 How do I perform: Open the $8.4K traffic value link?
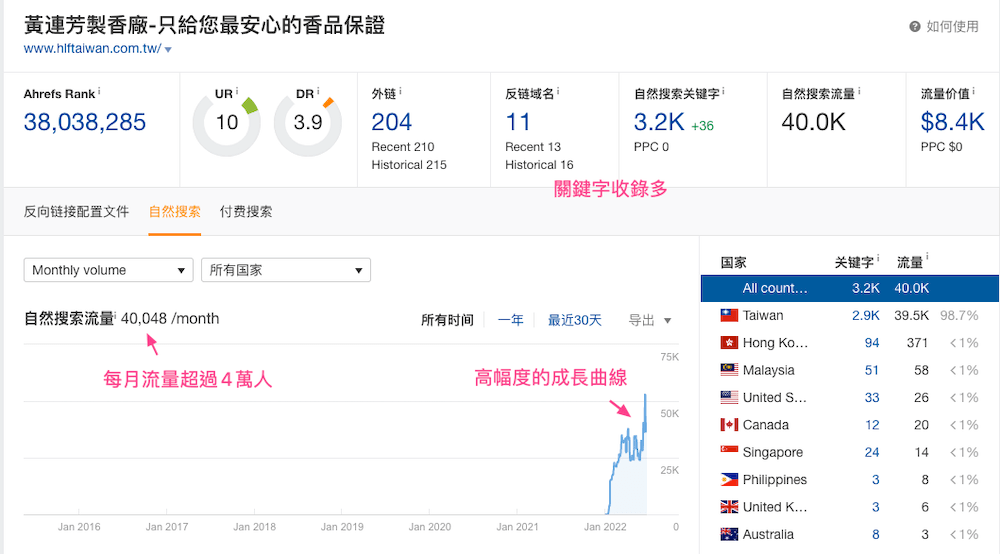[x=952, y=122]
